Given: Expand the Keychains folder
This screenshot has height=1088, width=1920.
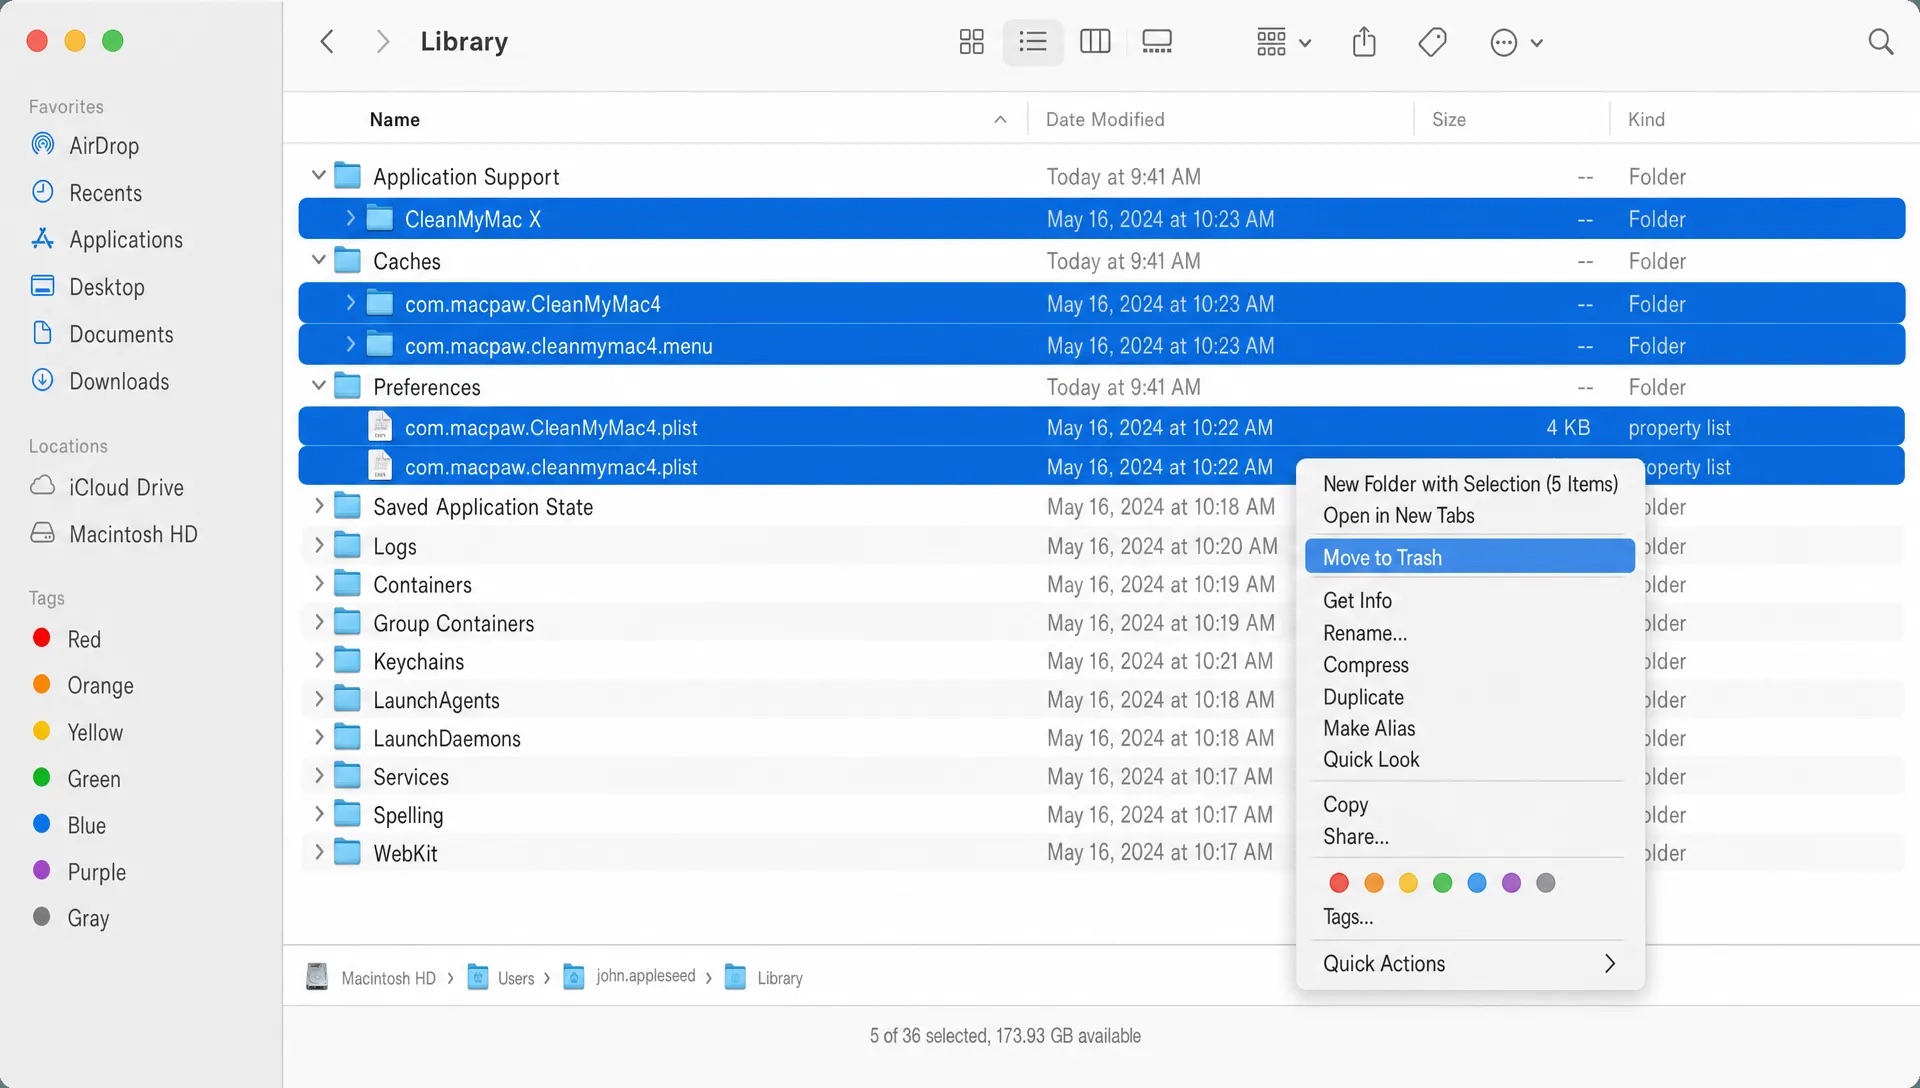Looking at the screenshot, I should click(319, 661).
